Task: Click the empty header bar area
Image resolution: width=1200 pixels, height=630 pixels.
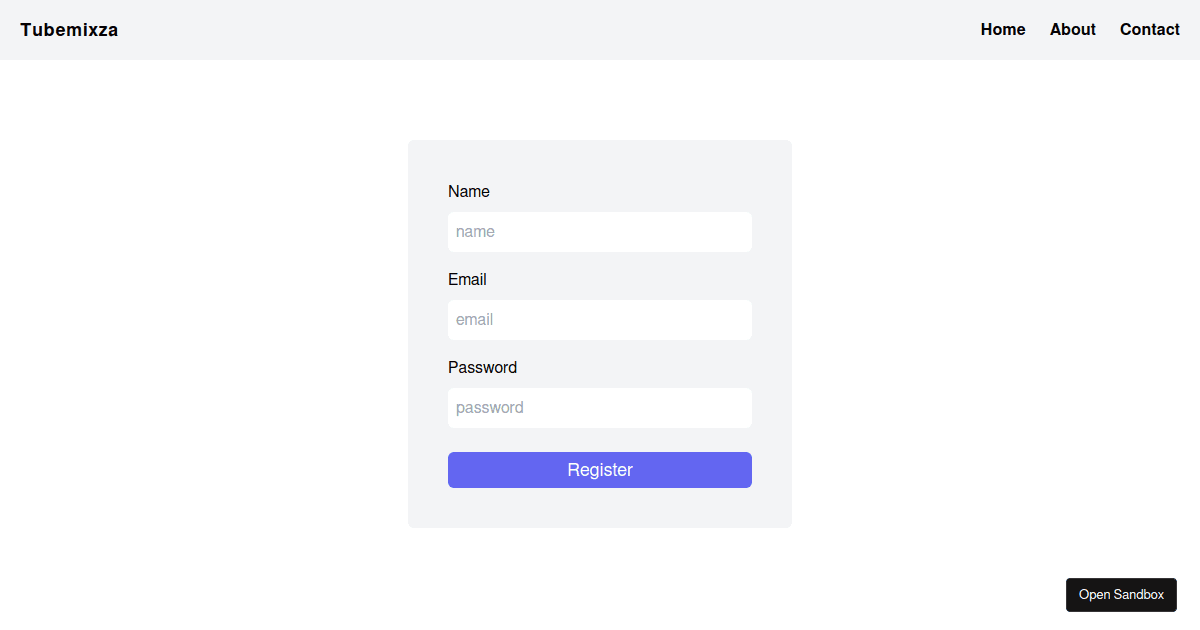Action: click(550, 30)
